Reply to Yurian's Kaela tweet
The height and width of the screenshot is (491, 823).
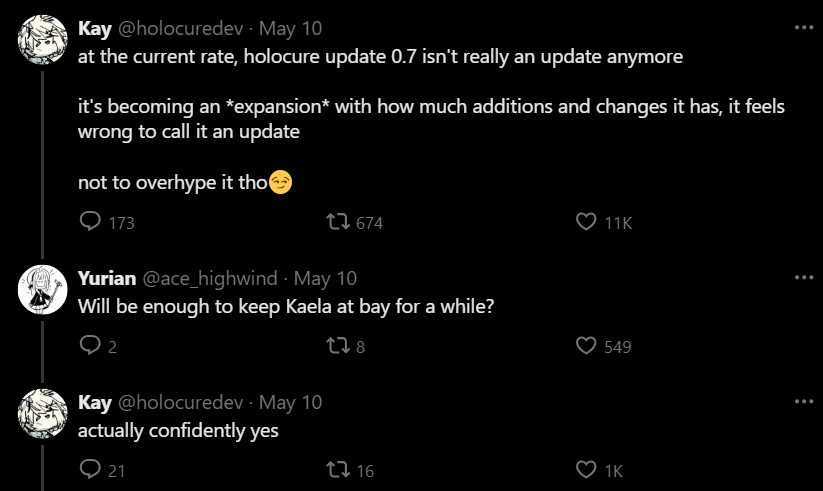coord(90,346)
